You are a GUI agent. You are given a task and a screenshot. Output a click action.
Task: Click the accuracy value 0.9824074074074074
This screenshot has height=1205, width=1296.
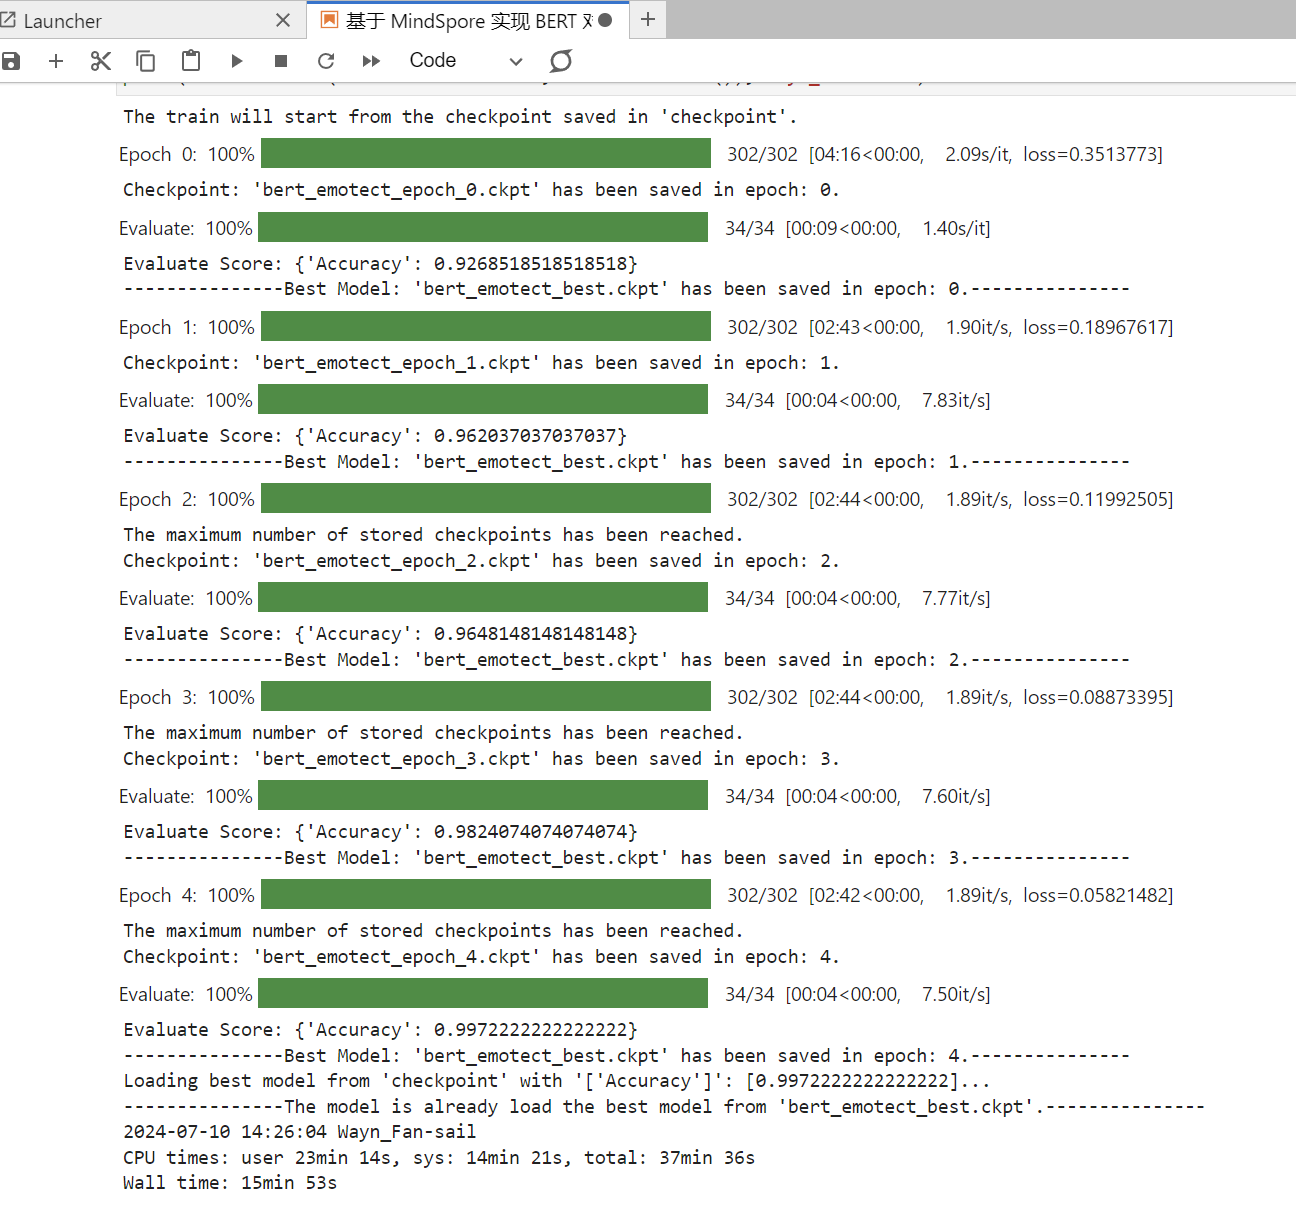[x=530, y=832]
